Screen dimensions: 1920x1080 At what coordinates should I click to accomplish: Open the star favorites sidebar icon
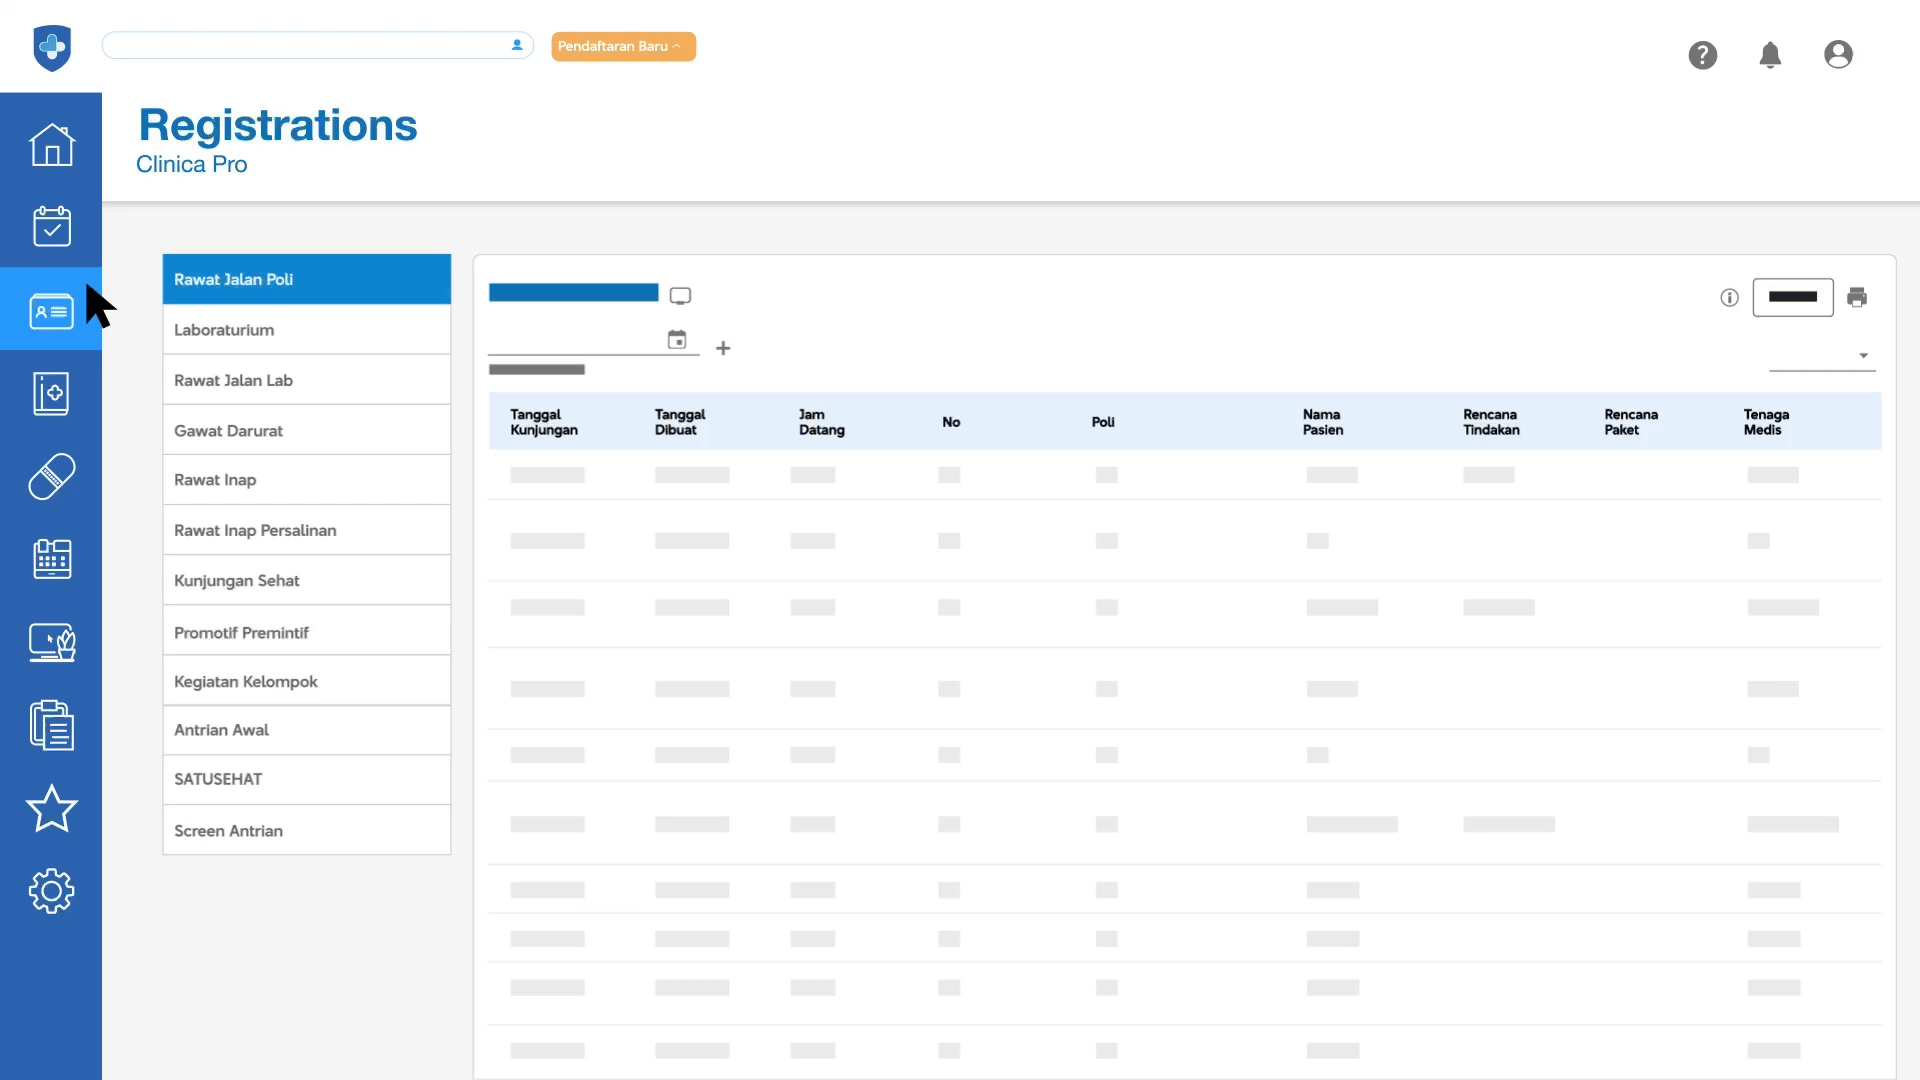coord(51,808)
